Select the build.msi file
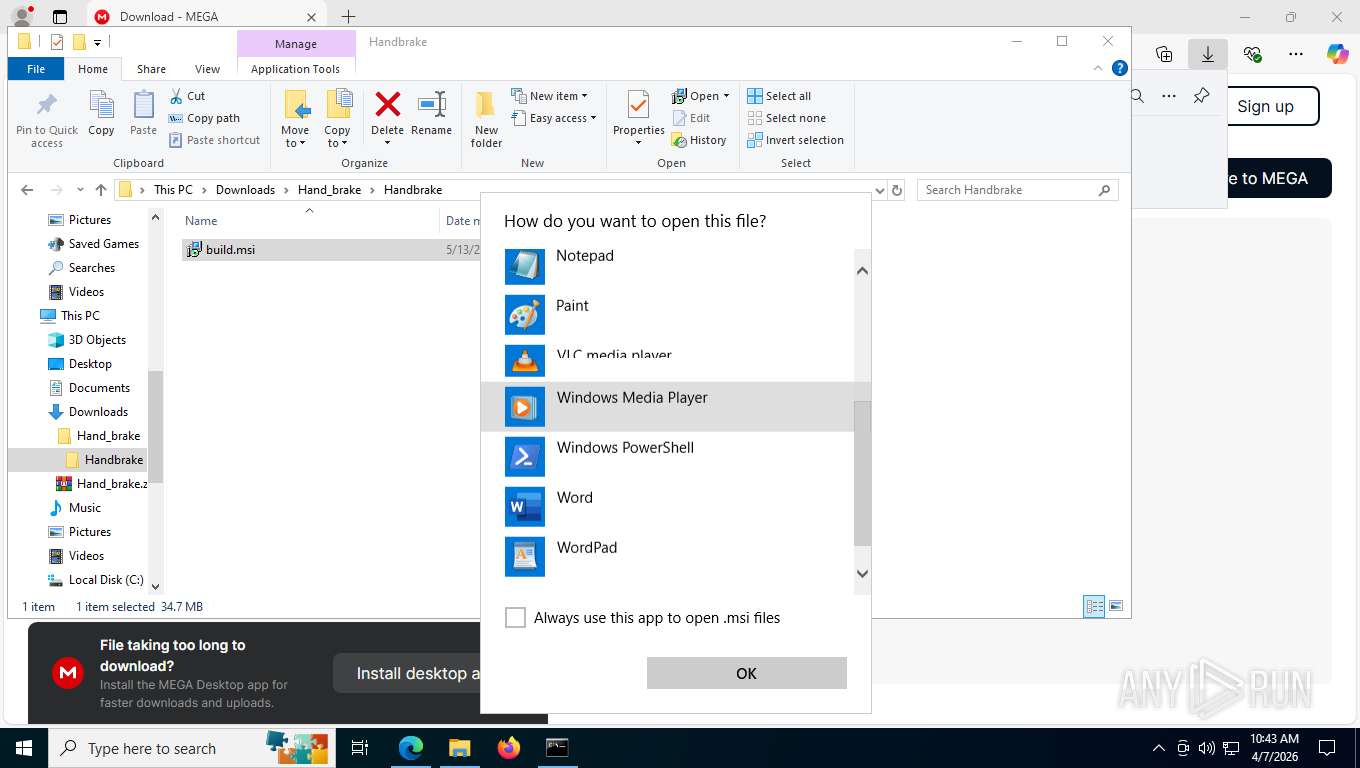Screen dimensions: 1360x768 click(x=230, y=250)
